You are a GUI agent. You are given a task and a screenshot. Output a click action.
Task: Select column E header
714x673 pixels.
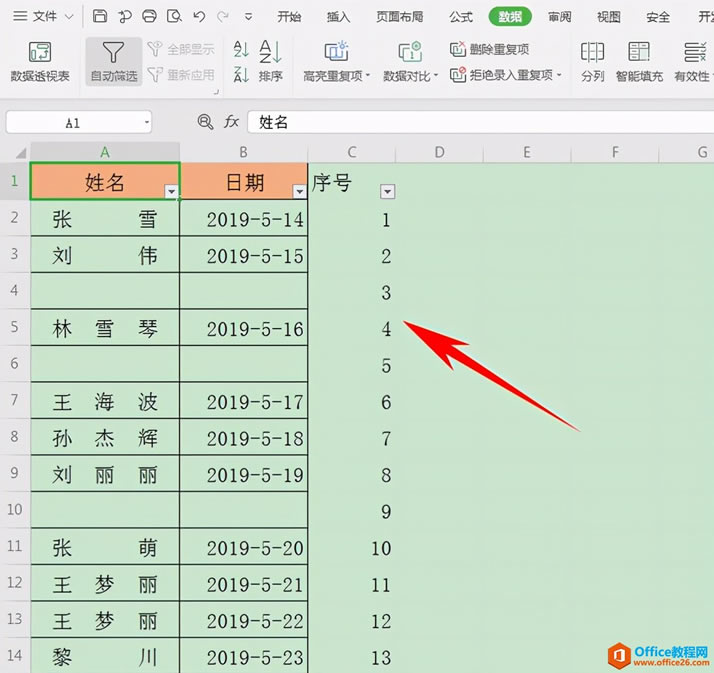[x=527, y=152]
